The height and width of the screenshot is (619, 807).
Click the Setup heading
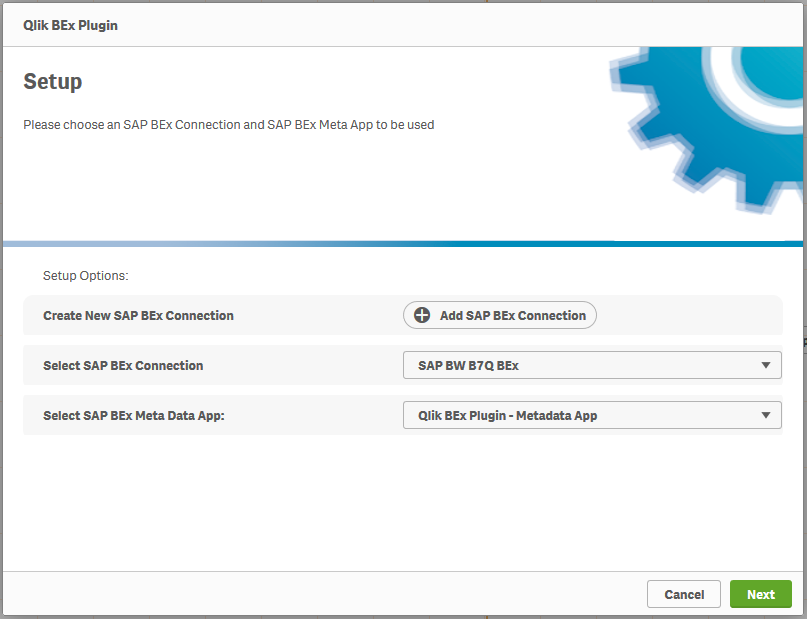(x=52, y=81)
